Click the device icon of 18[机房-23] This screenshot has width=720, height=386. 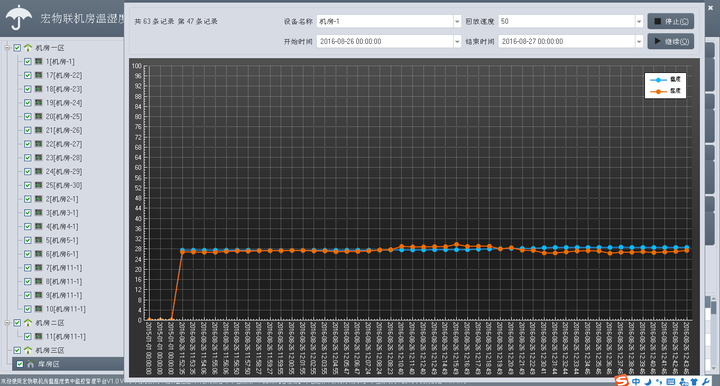[39, 89]
